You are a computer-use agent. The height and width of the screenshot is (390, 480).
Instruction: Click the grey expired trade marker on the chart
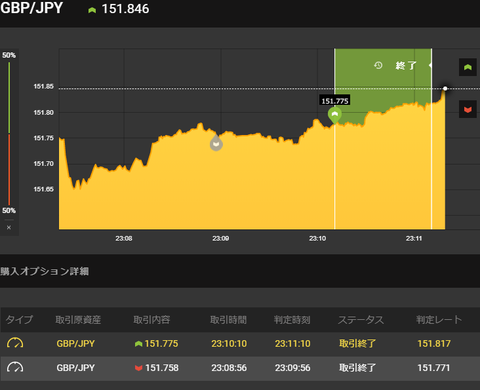point(216,143)
